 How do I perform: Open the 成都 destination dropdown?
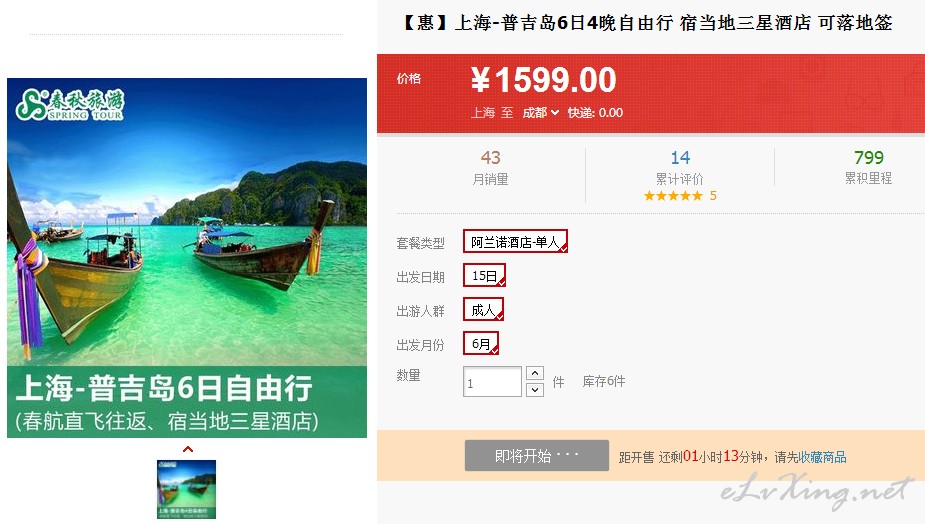[540, 113]
